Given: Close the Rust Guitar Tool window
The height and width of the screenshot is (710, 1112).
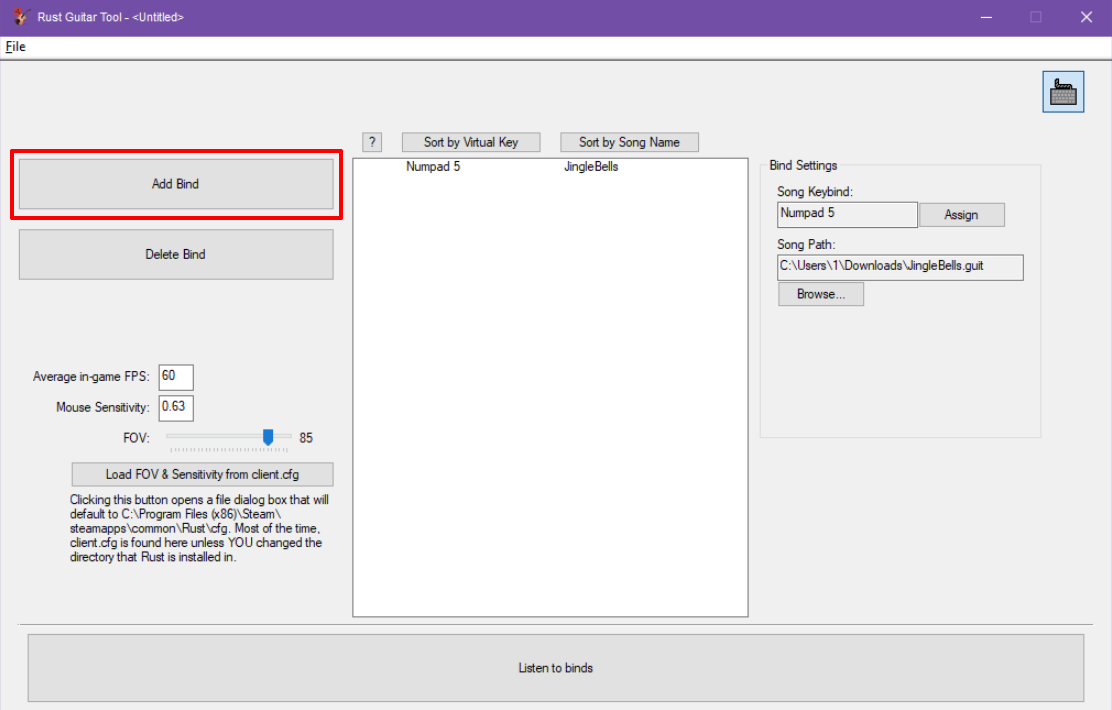Looking at the screenshot, I should click(x=1086, y=17).
